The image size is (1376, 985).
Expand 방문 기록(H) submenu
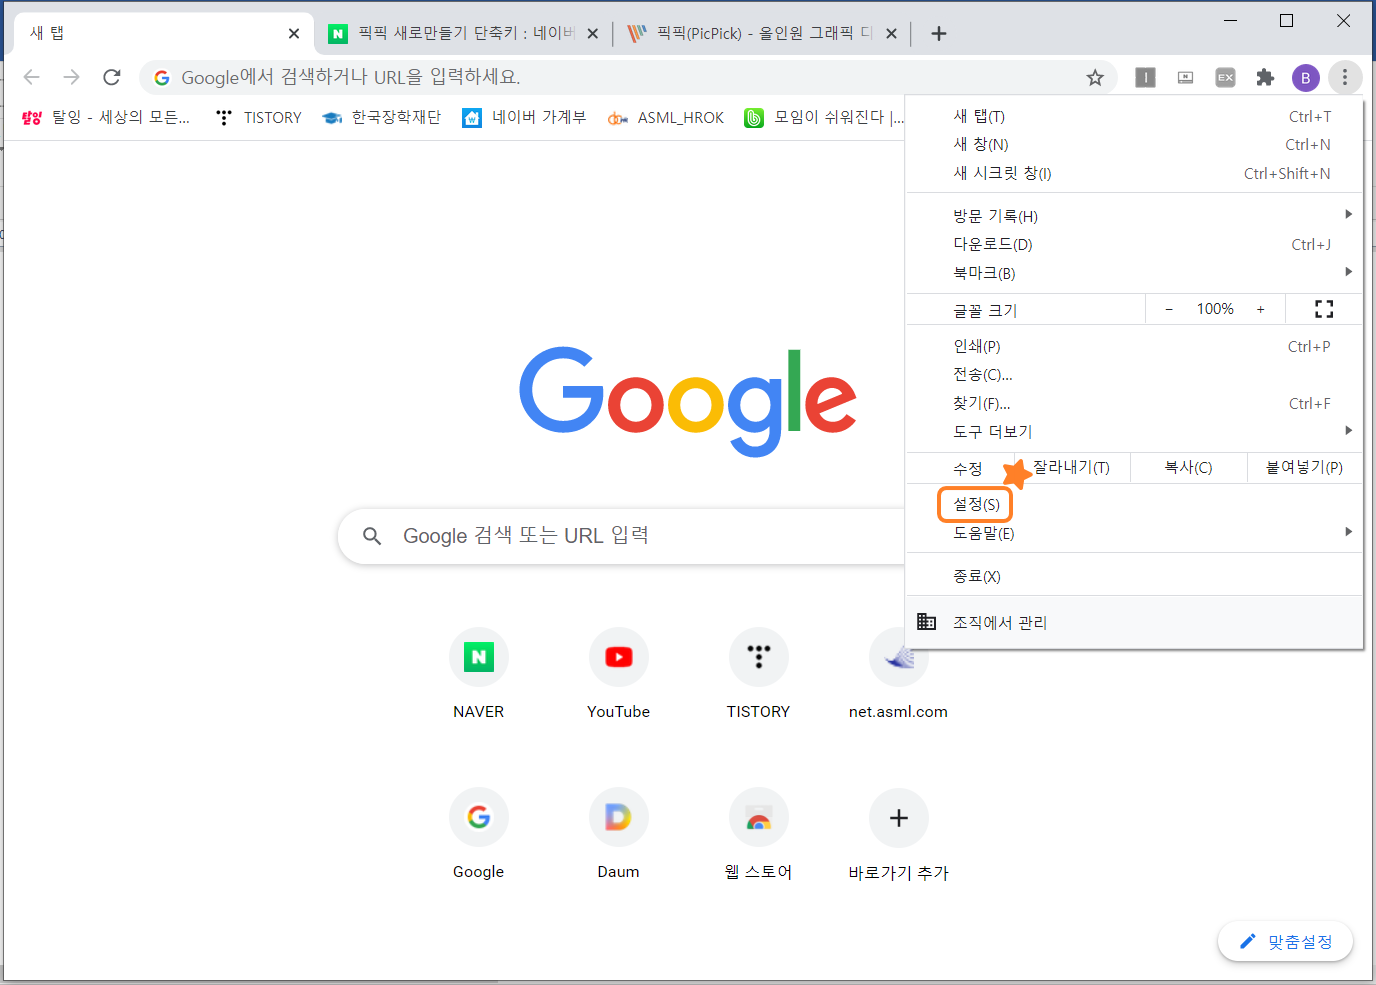coord(1135,215)
